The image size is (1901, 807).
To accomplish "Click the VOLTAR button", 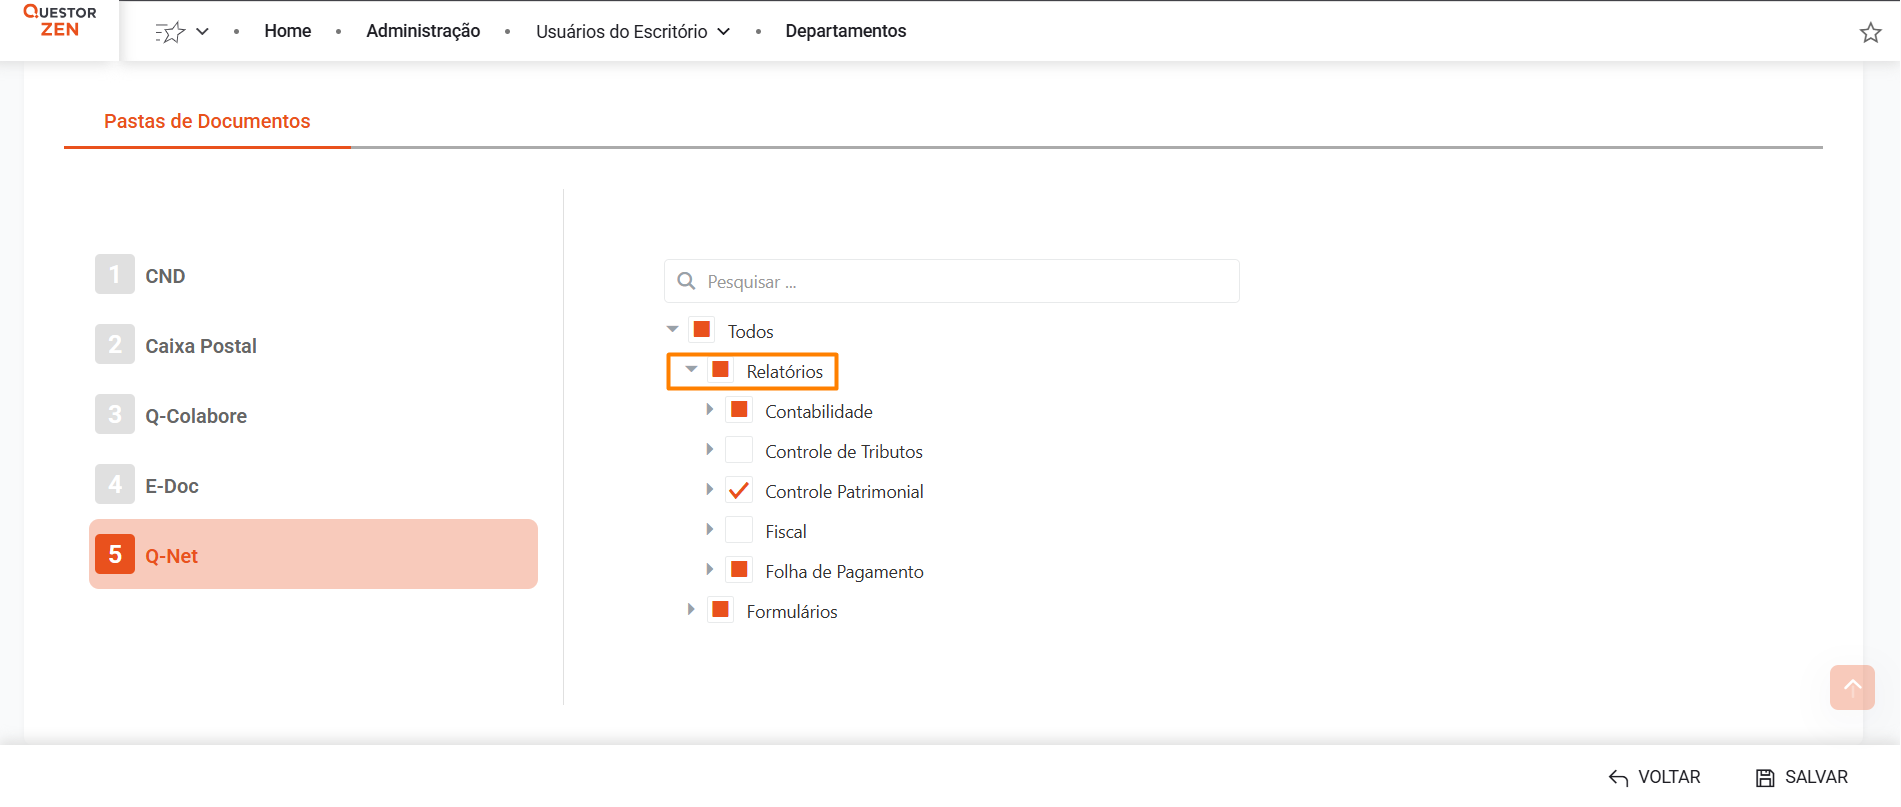I will (1655, 777).
